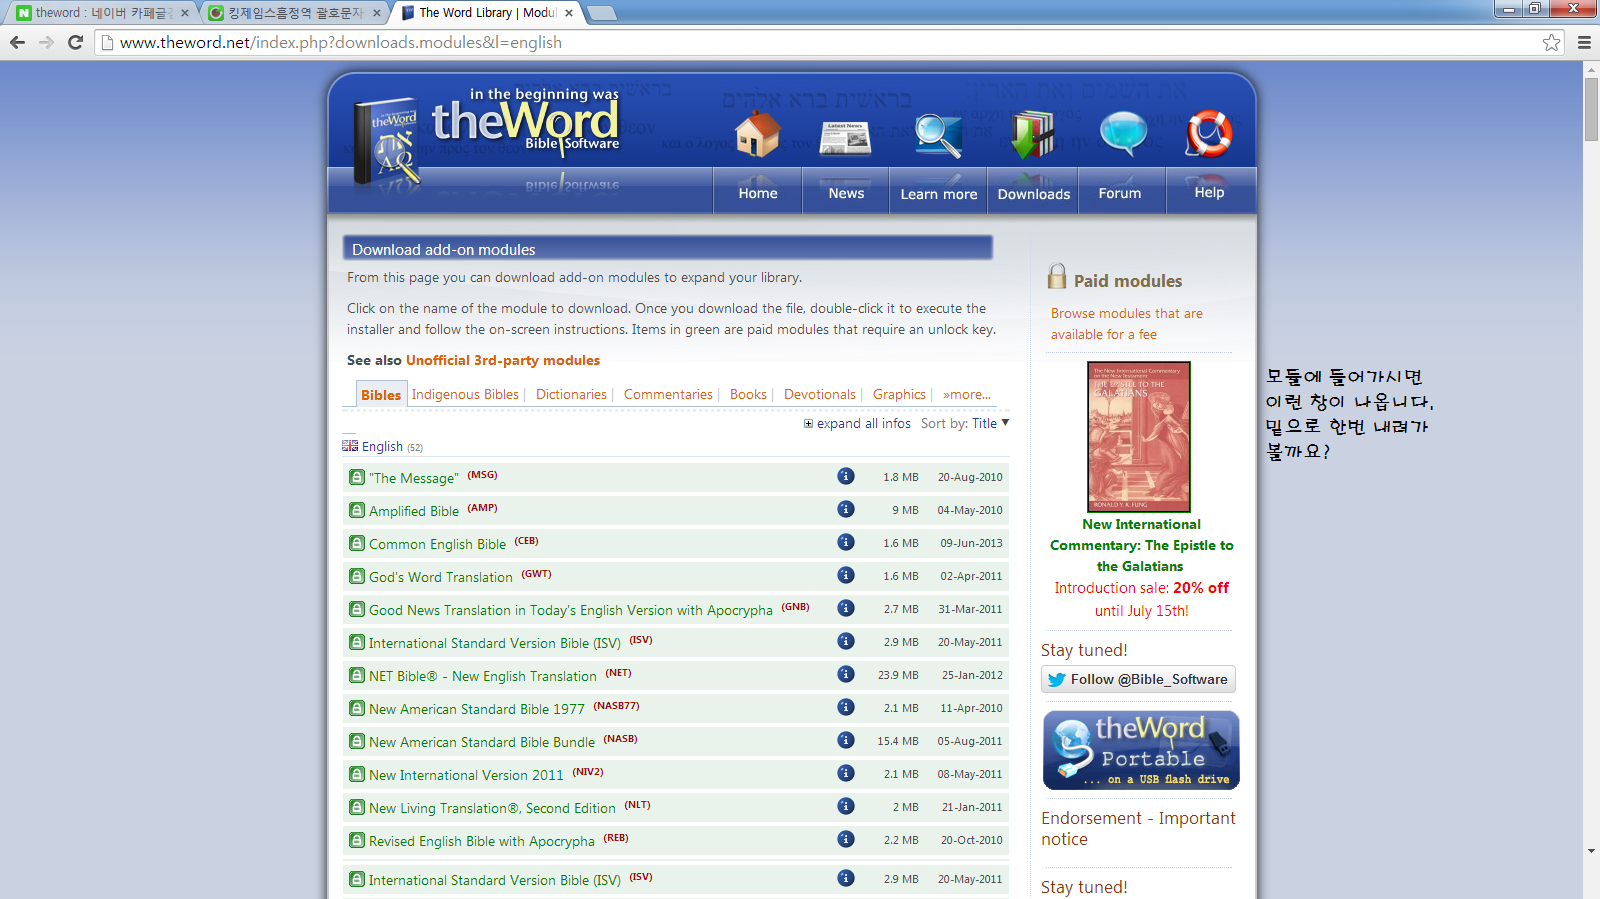
Task: Click the house icon above Home
Action: (757, 135)
